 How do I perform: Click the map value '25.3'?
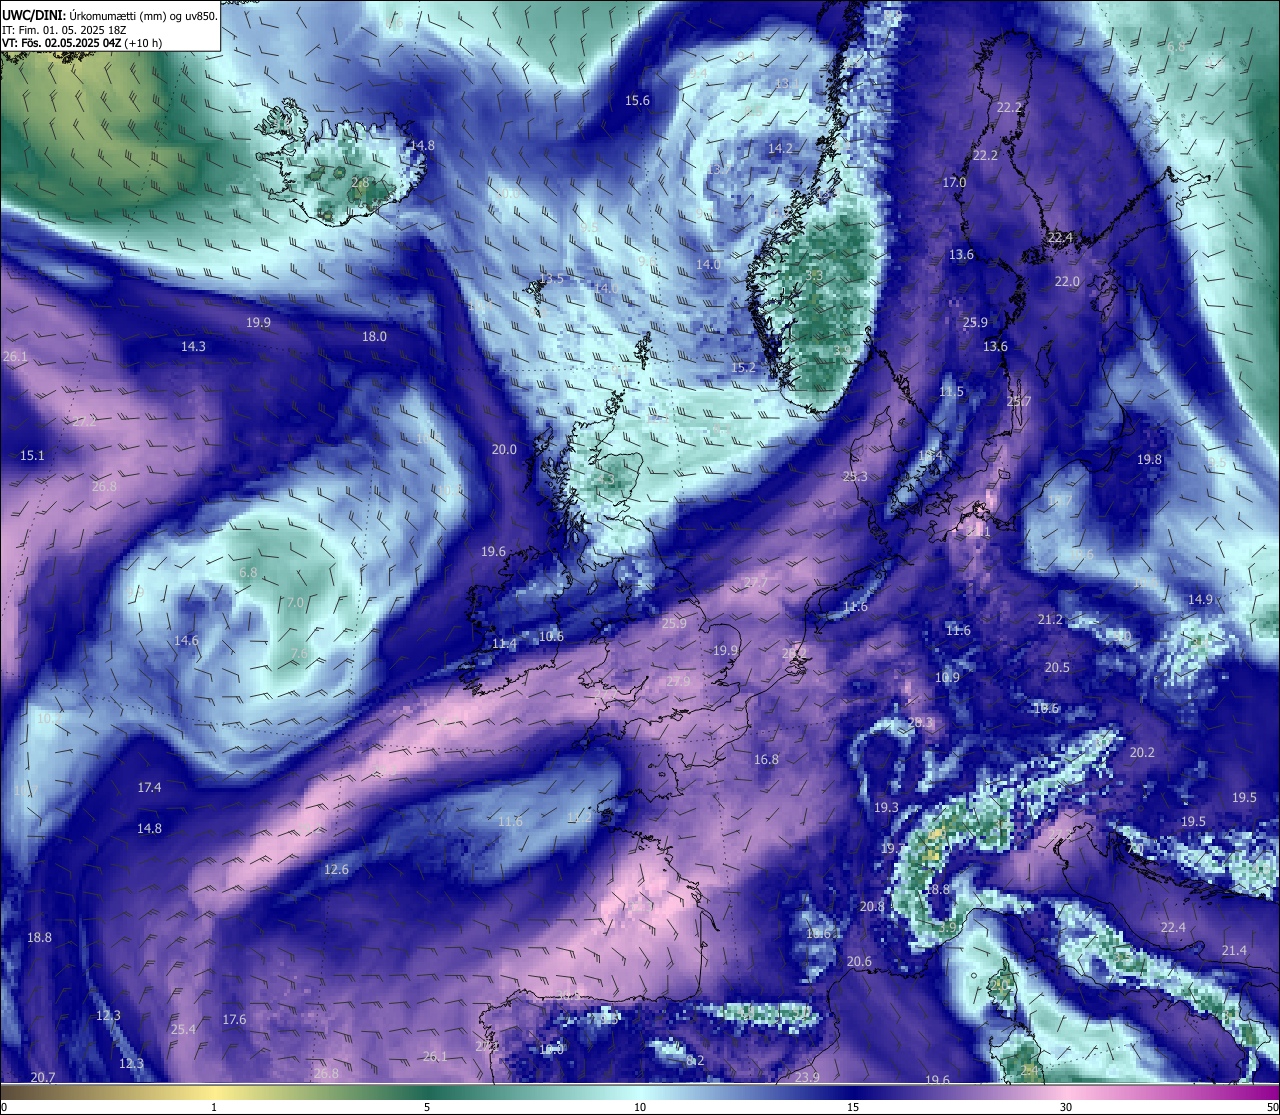click(x=855, y=476)
